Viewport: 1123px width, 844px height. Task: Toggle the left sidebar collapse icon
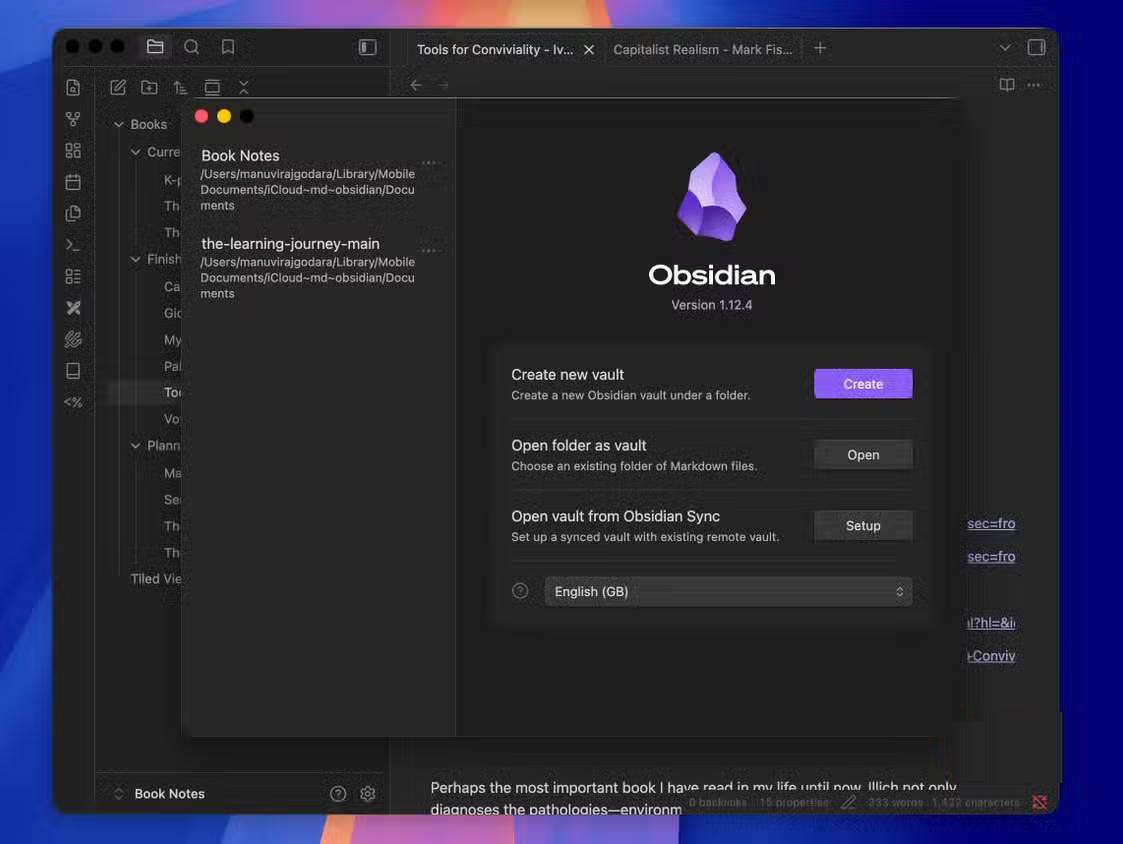pyautogui.click(x=367, y=47)
